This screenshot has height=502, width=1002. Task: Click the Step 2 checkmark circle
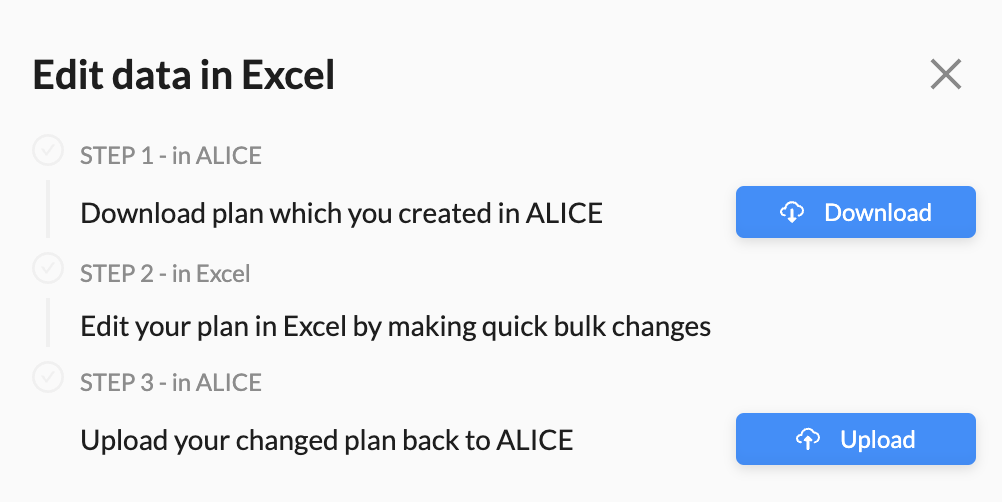48,268
